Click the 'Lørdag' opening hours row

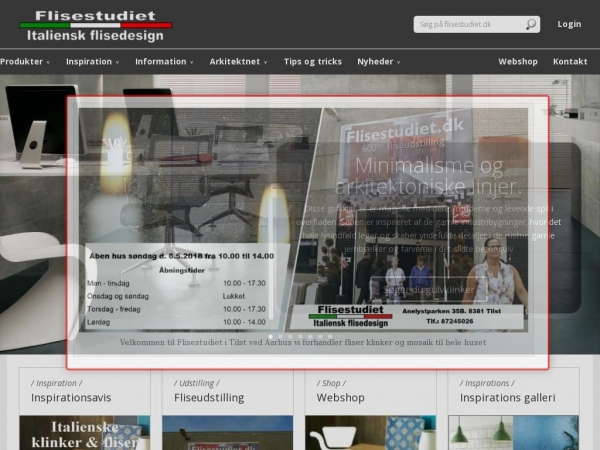click(x=176, y=322)
